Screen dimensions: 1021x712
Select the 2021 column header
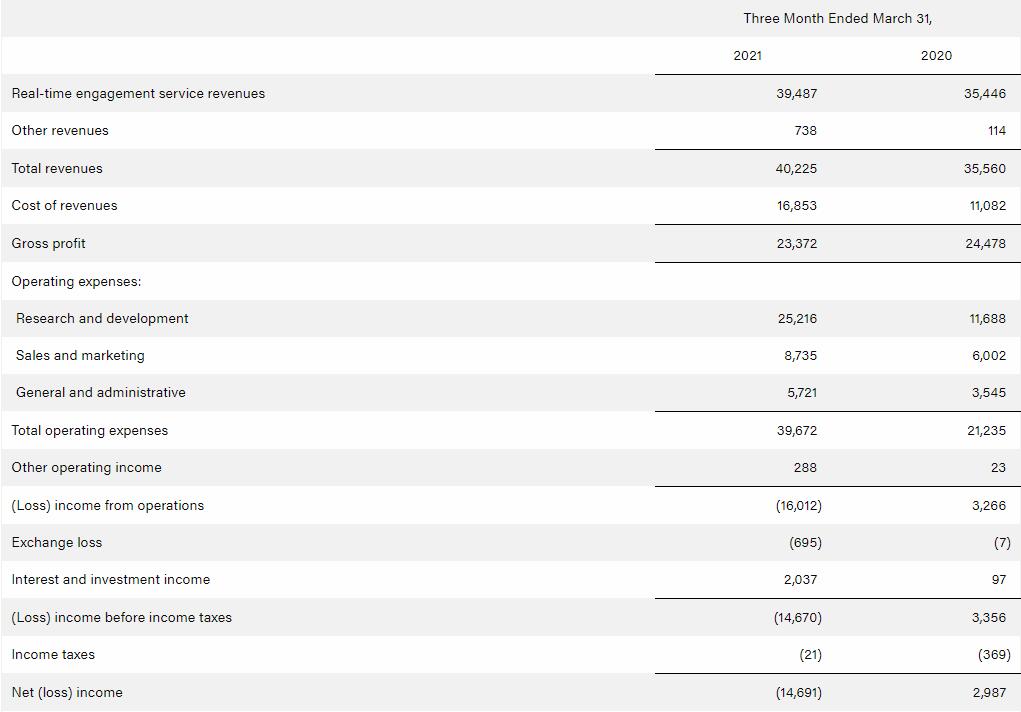[747, 55]
